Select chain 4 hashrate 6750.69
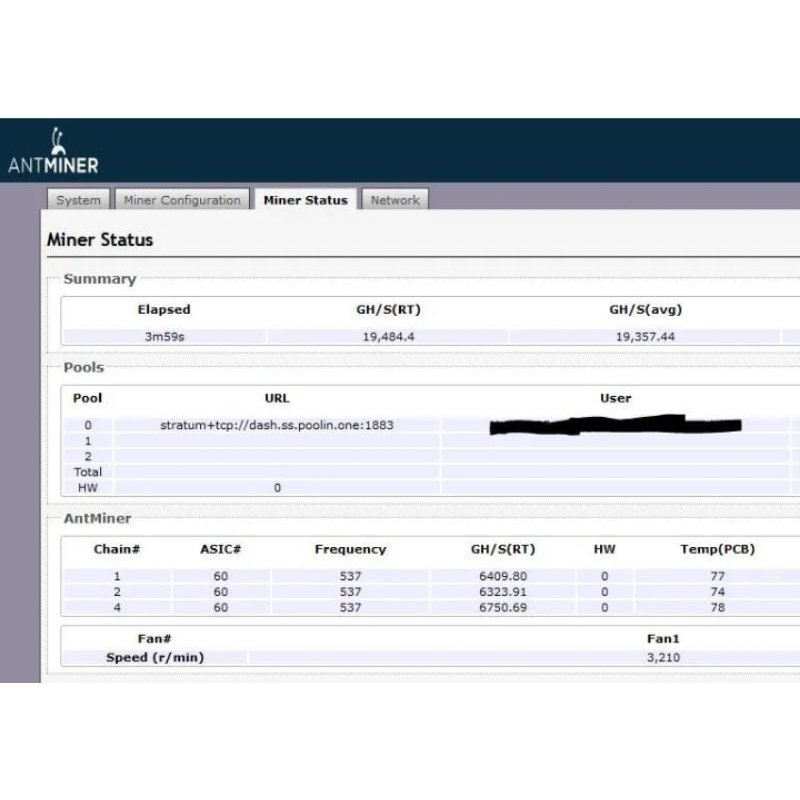Image resolution: width=800 pixels, height=800 pixels. [503, 607]
